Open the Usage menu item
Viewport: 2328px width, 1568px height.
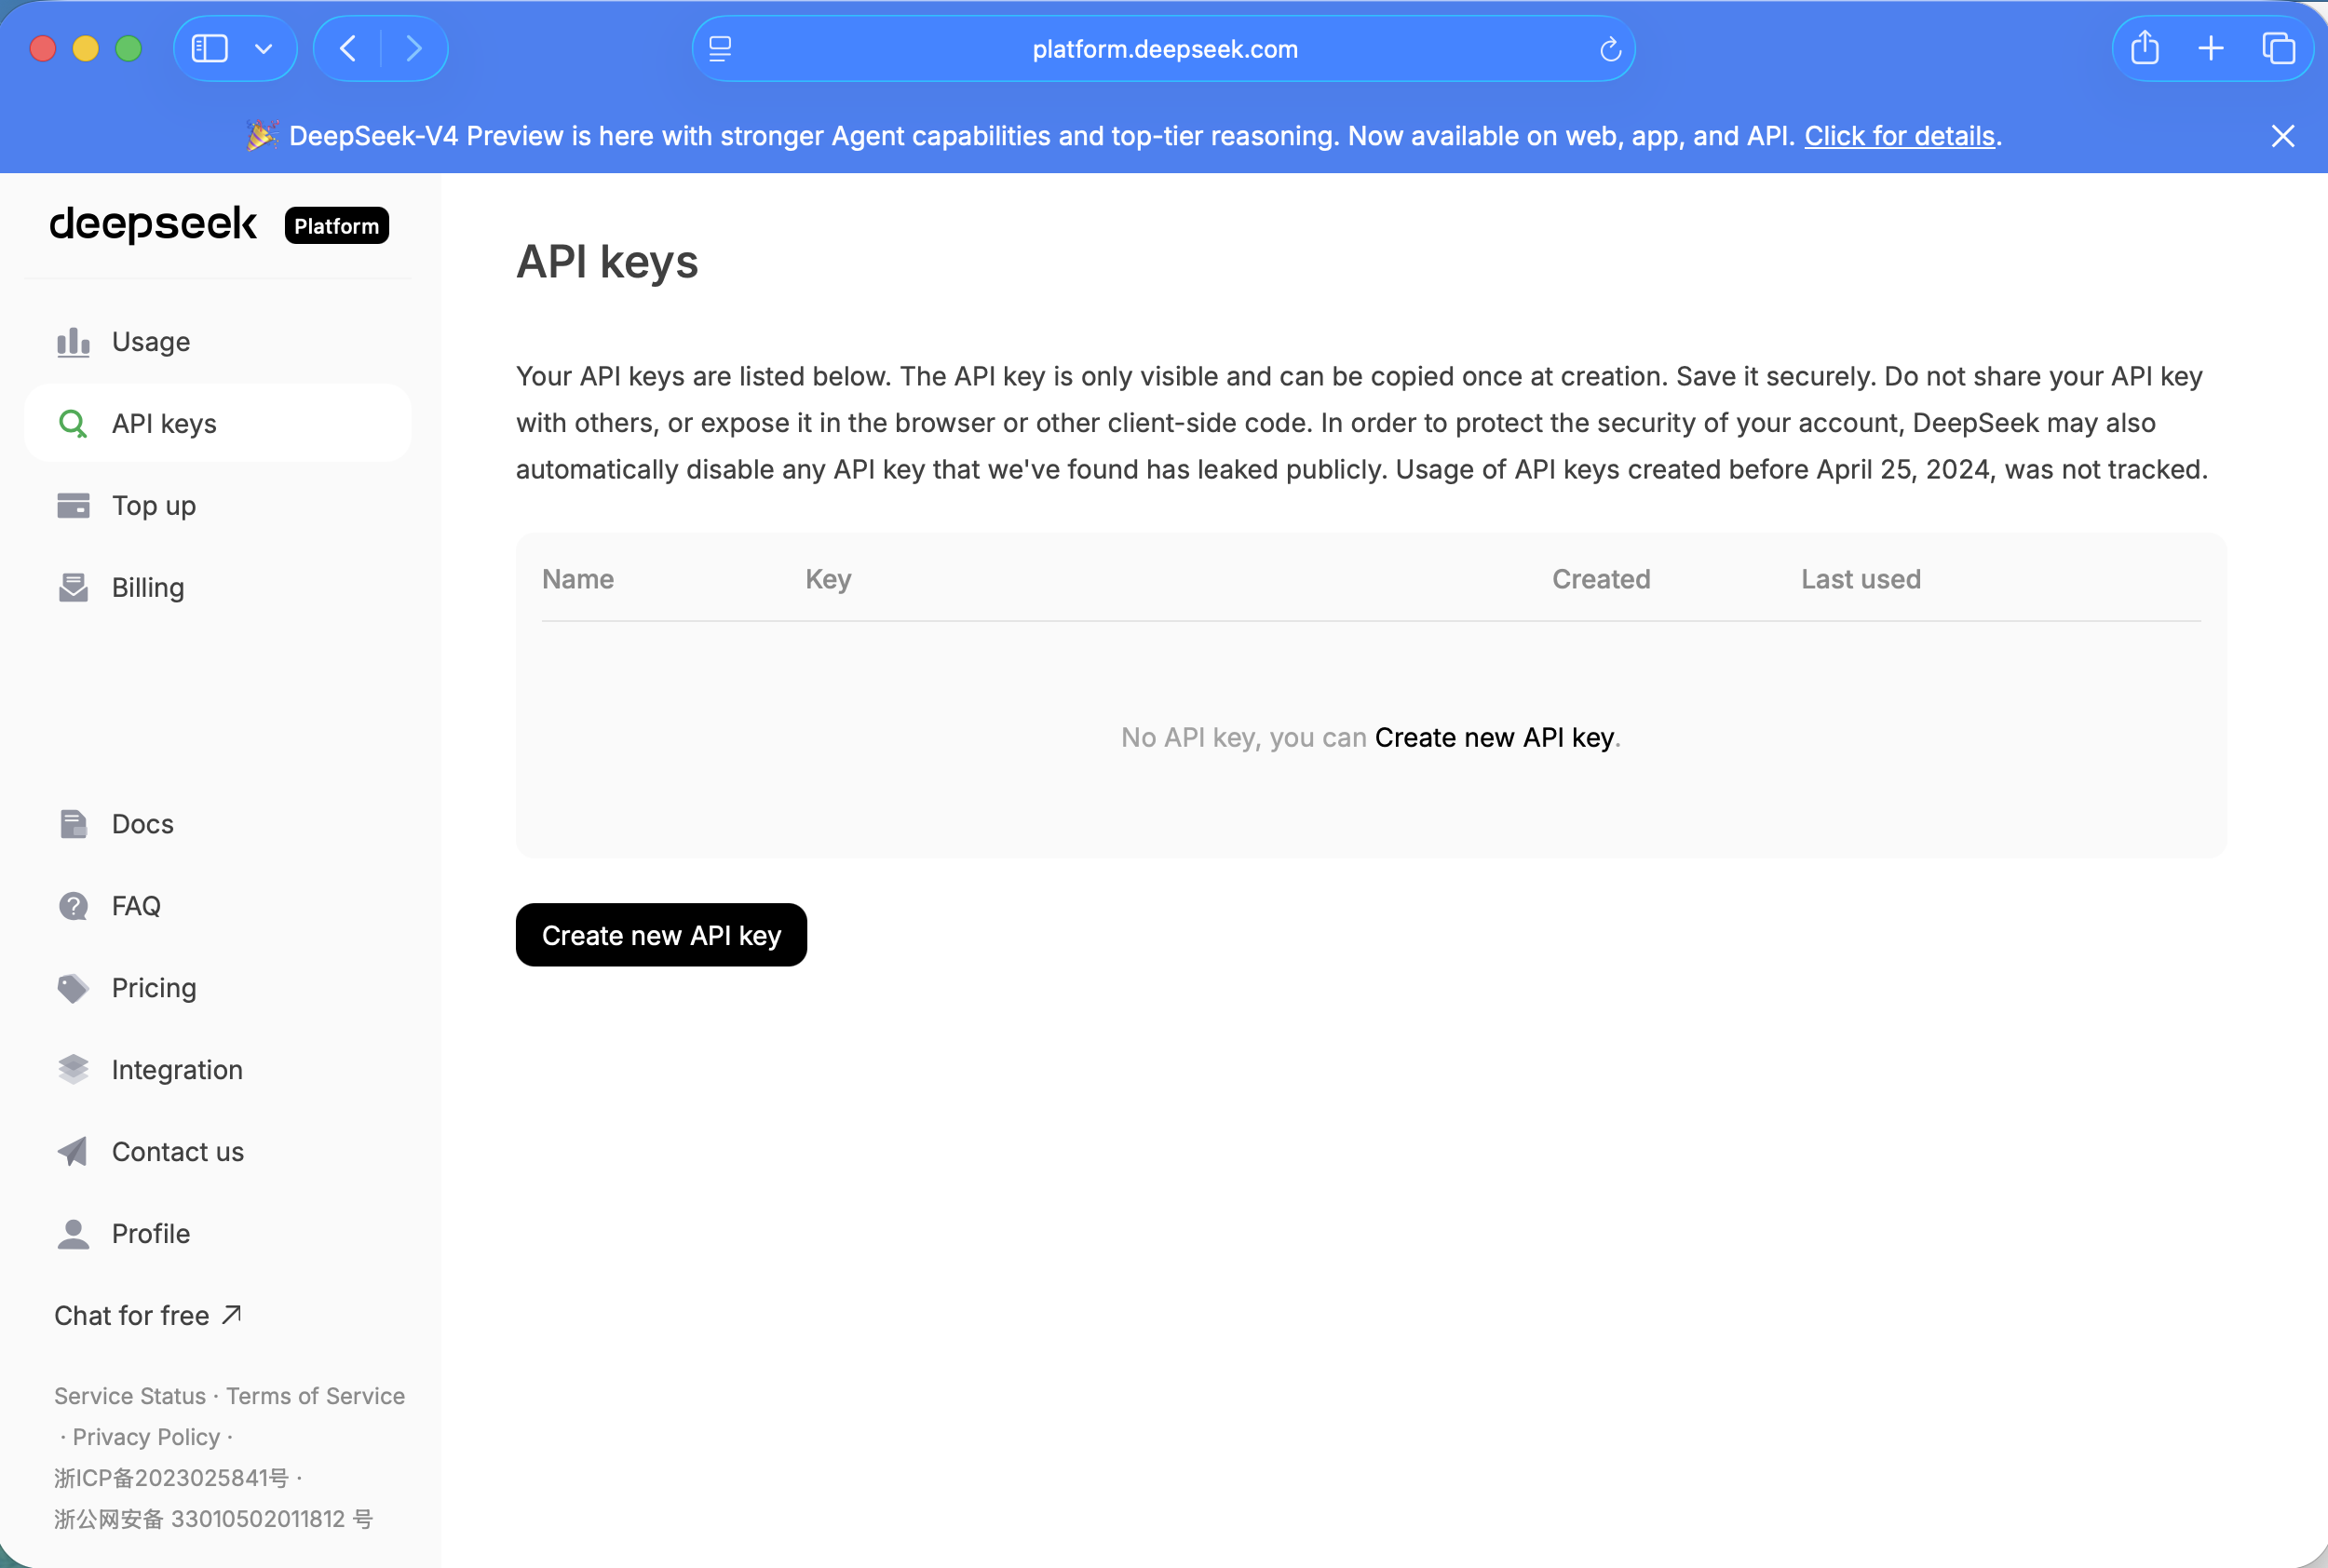click(x=218, y=342)
